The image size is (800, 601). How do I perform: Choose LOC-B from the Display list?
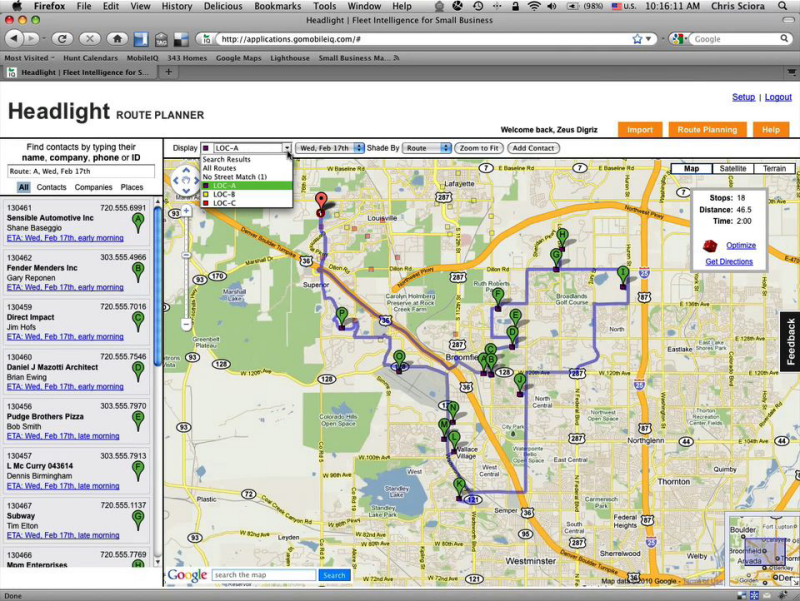point(225,194)
